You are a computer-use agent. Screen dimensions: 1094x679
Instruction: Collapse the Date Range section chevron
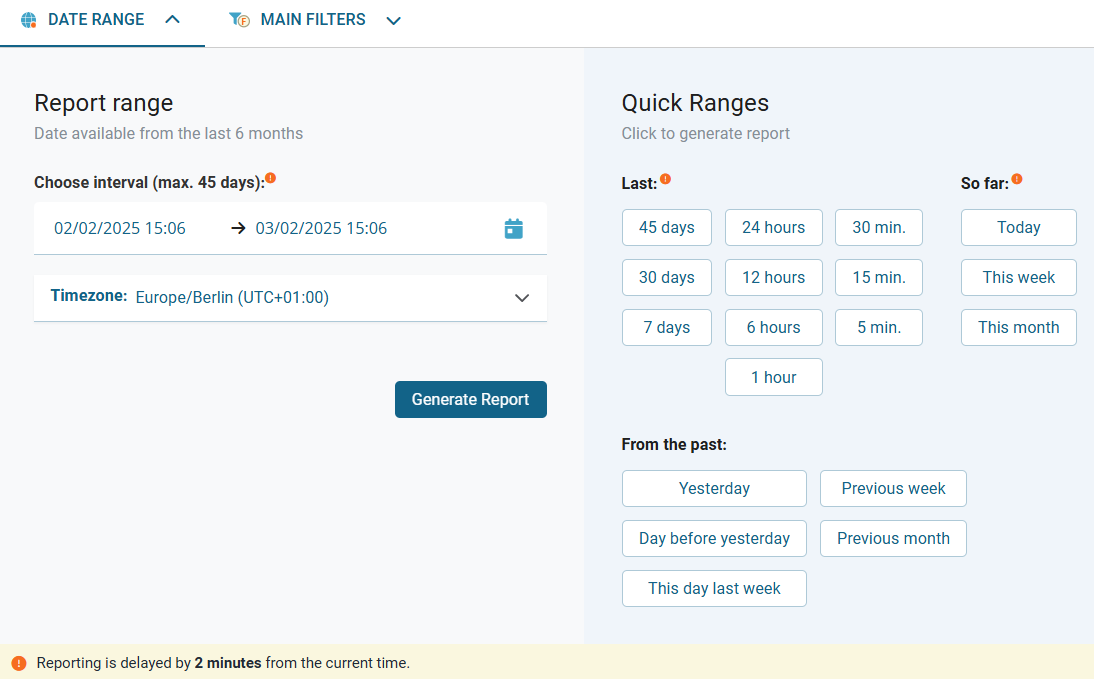172,20
